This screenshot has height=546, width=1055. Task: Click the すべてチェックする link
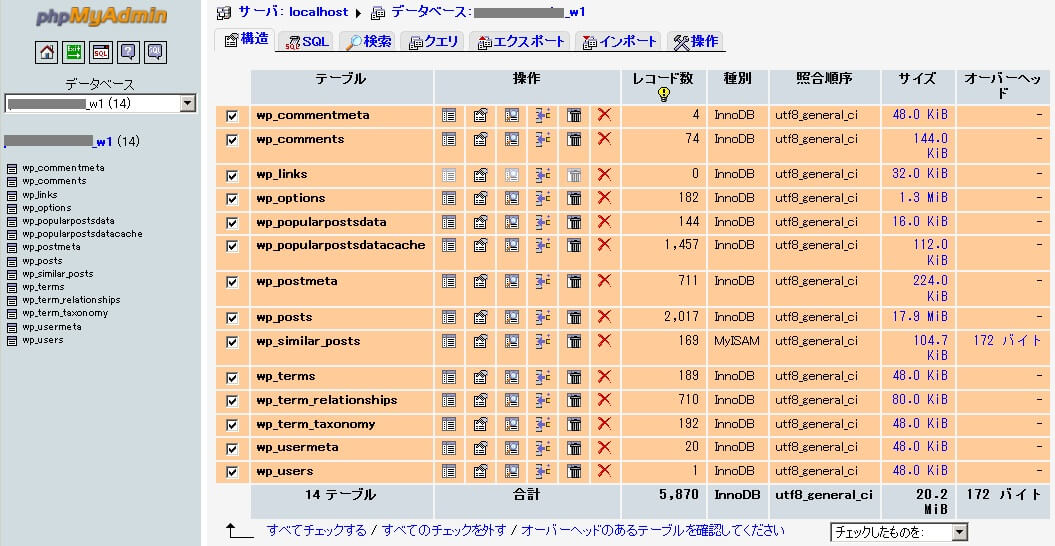click(x=317, y=531)
